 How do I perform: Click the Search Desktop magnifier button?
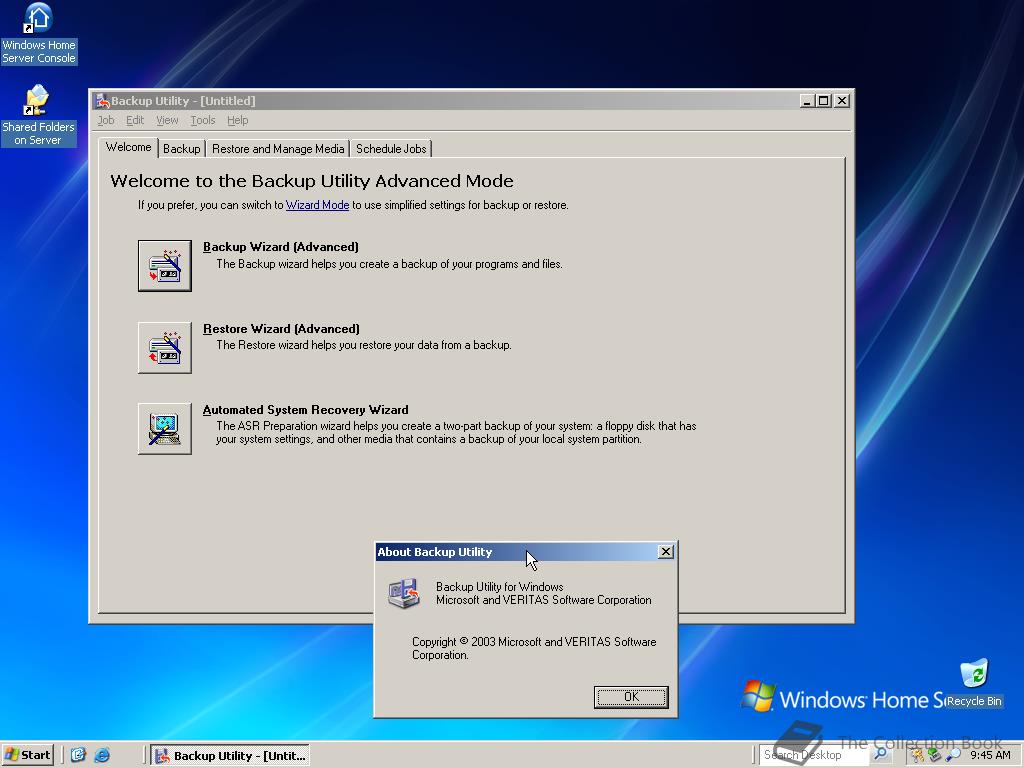(880, 754)
